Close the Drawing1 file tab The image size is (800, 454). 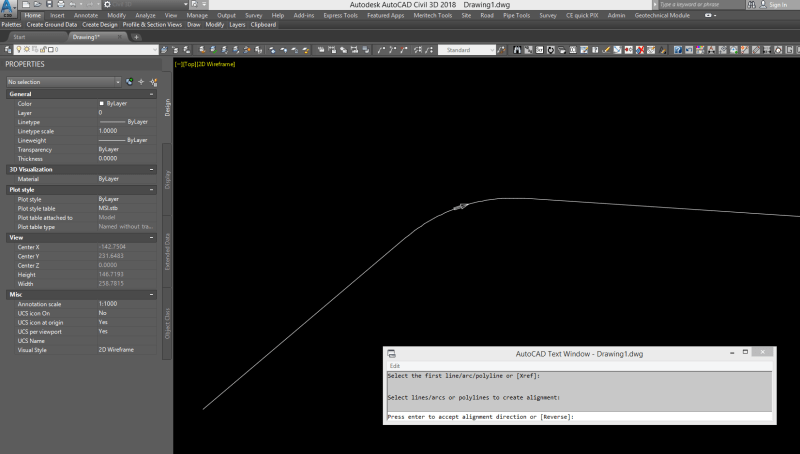(120, 37)
